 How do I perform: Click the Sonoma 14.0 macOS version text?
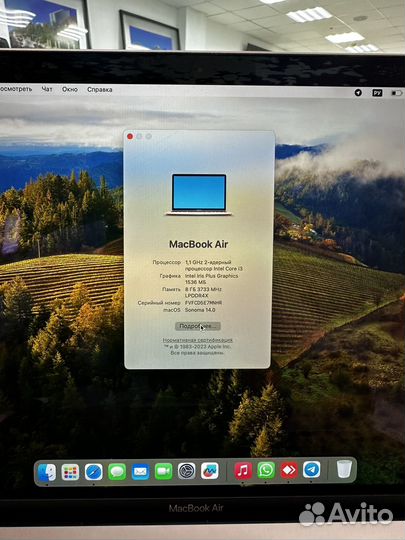pos(200,310)
